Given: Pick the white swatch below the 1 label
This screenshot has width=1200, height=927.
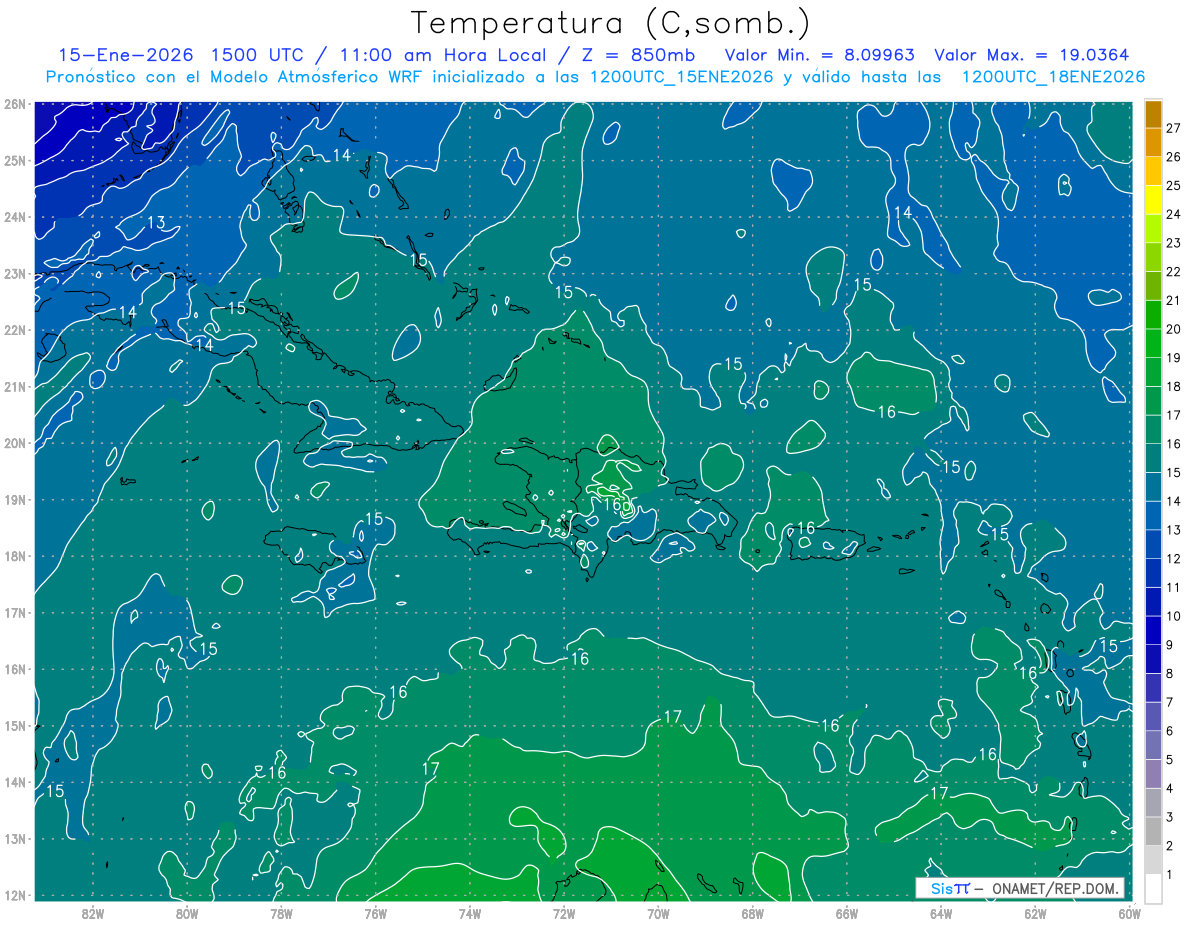Looking at the screenshot, I should click(x=1153, y=888).
